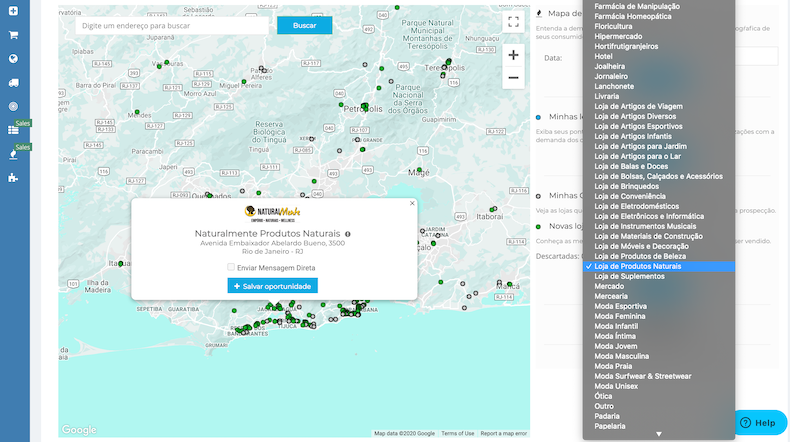The image size is (790, 442).
Task: Select Loja de Suplementos from dropdown list
Action: (630, 276)
